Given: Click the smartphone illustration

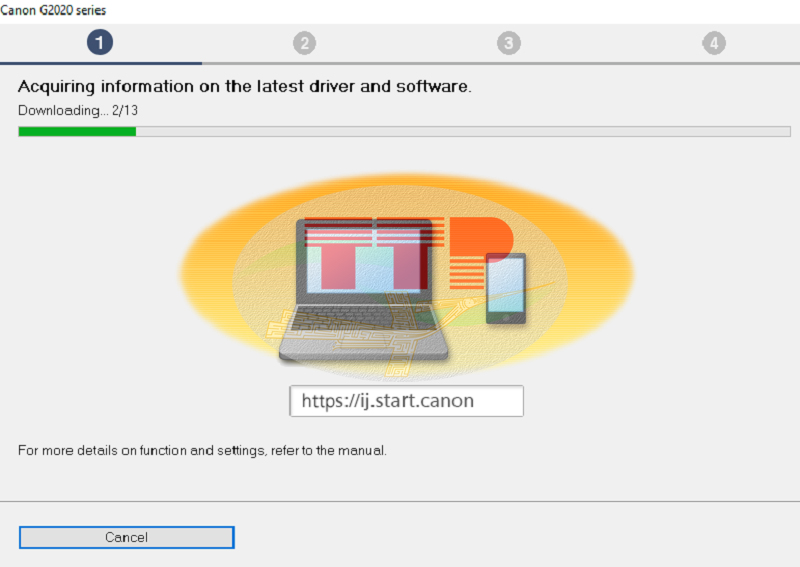Looking at the screenshot, I should tap(506, 288).
